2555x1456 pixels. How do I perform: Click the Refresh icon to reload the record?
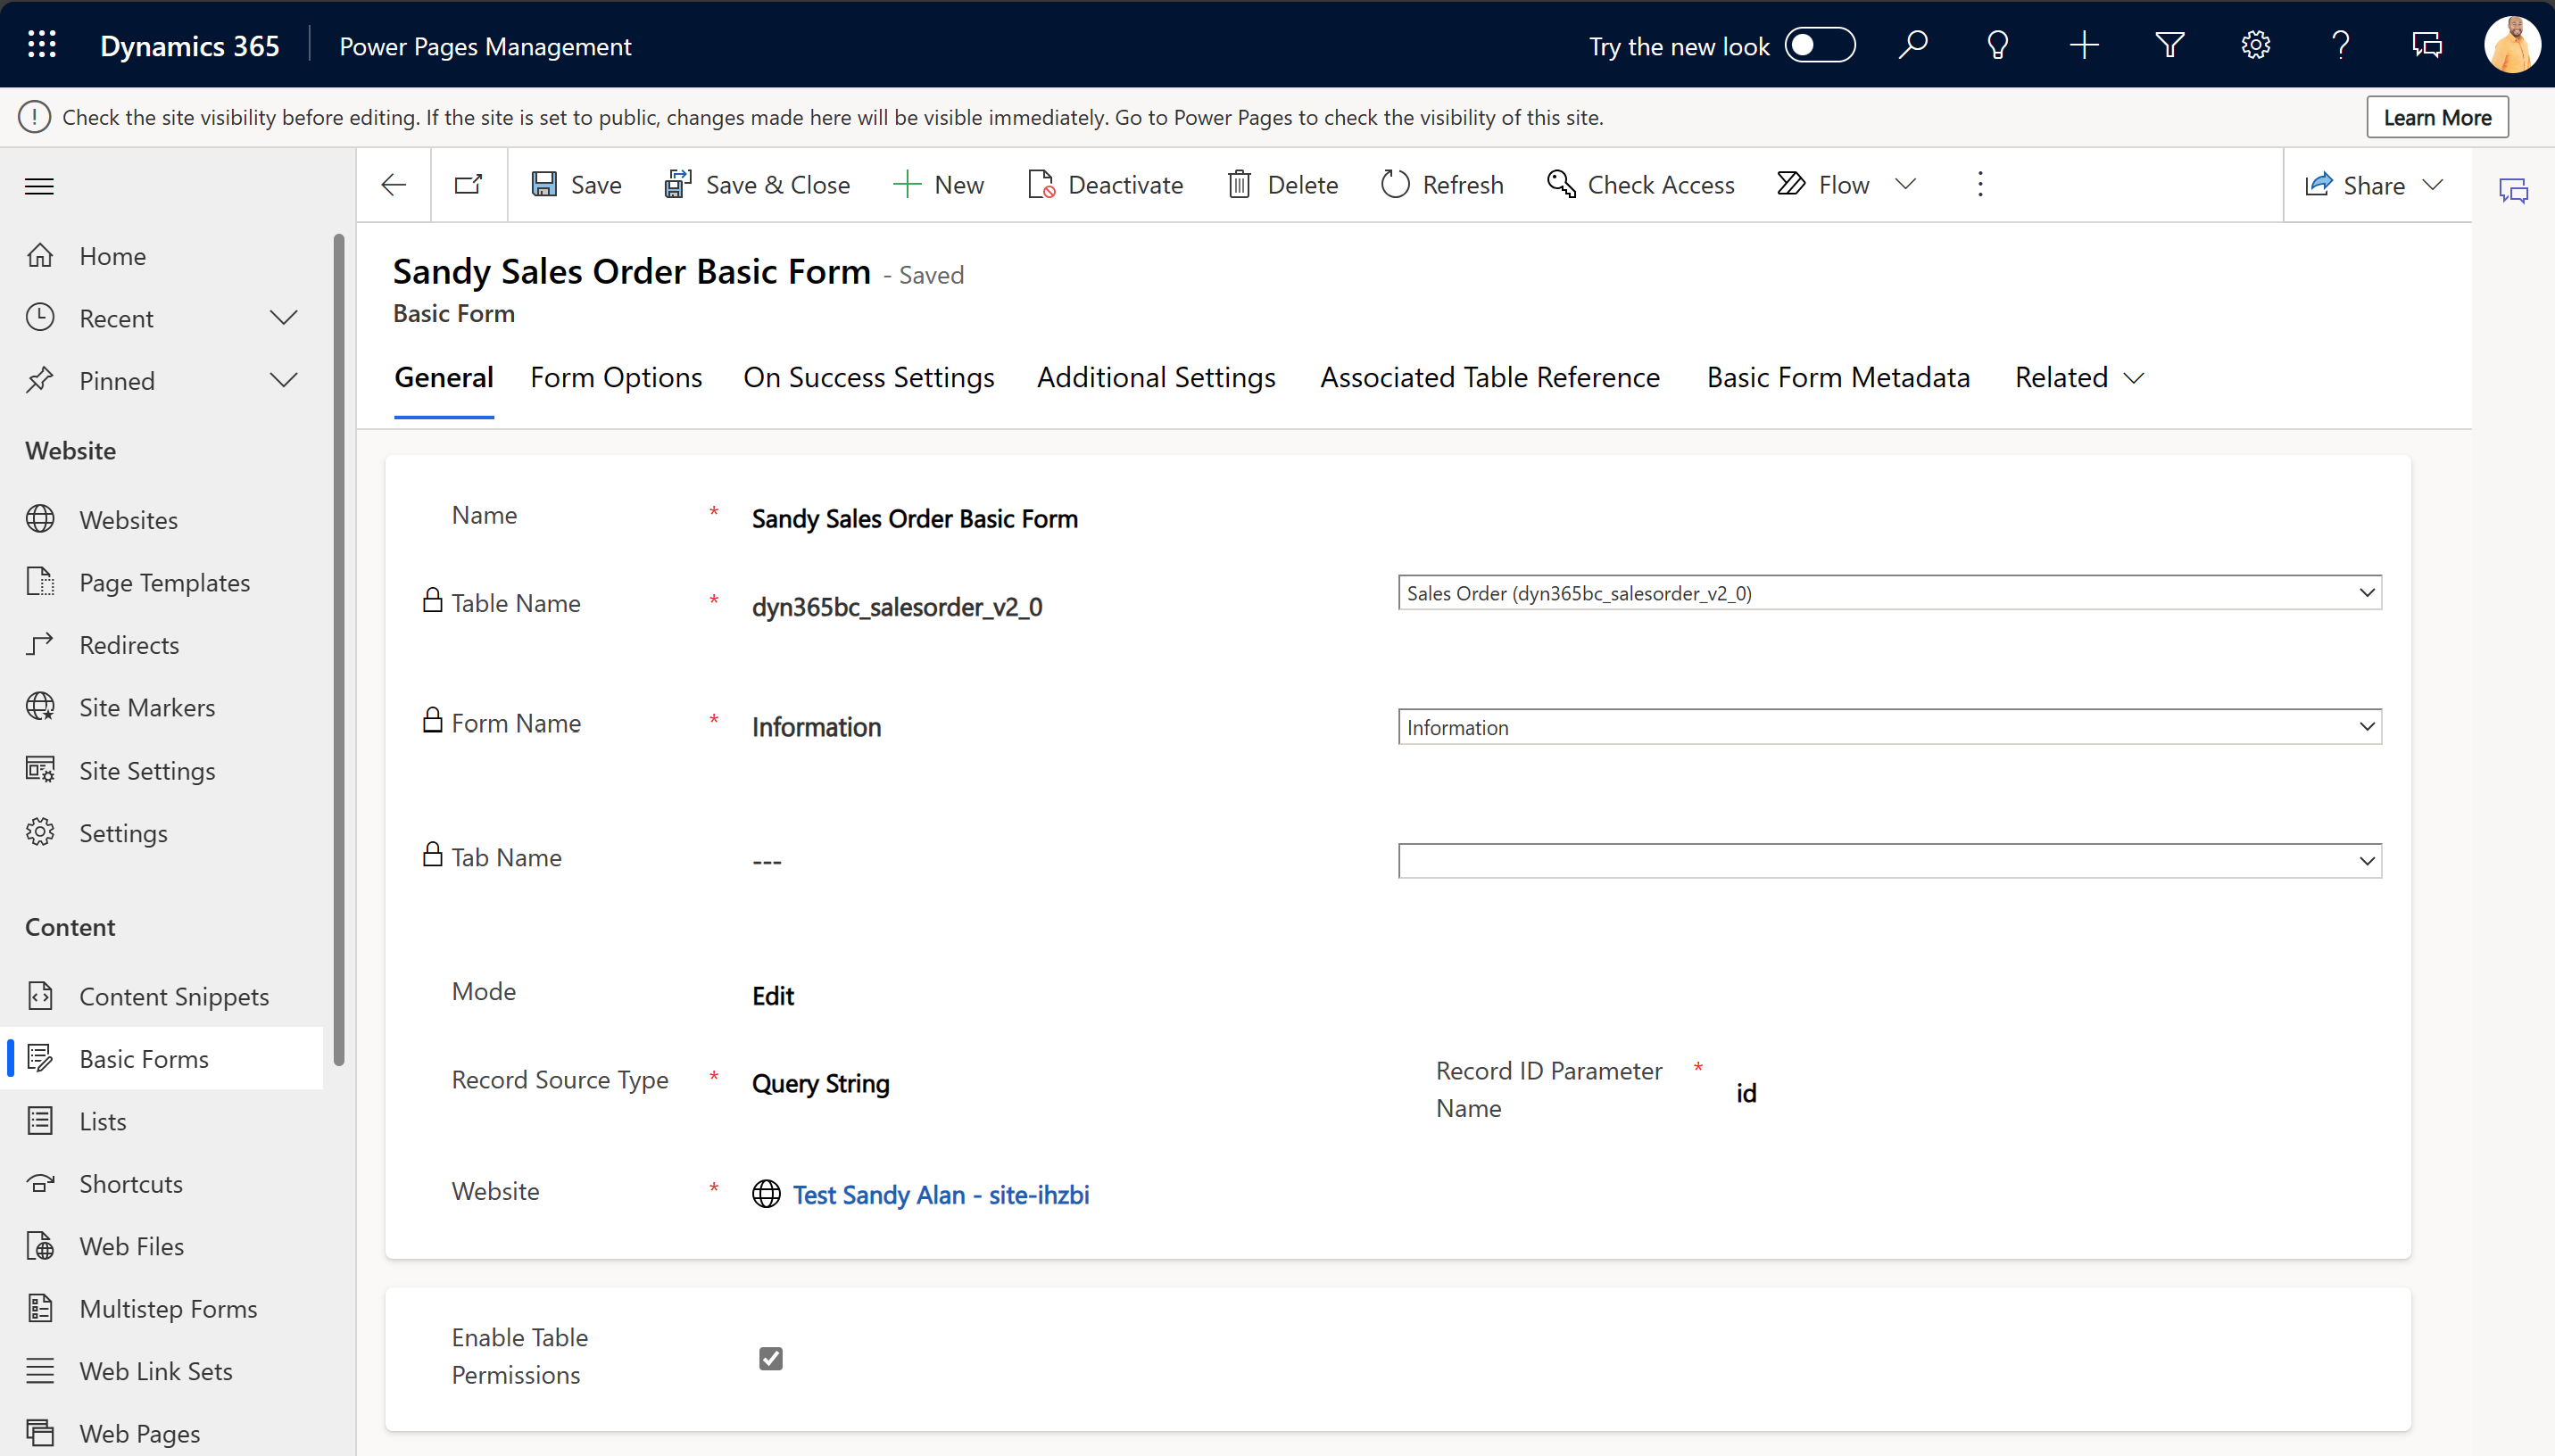coord(1394,184)
